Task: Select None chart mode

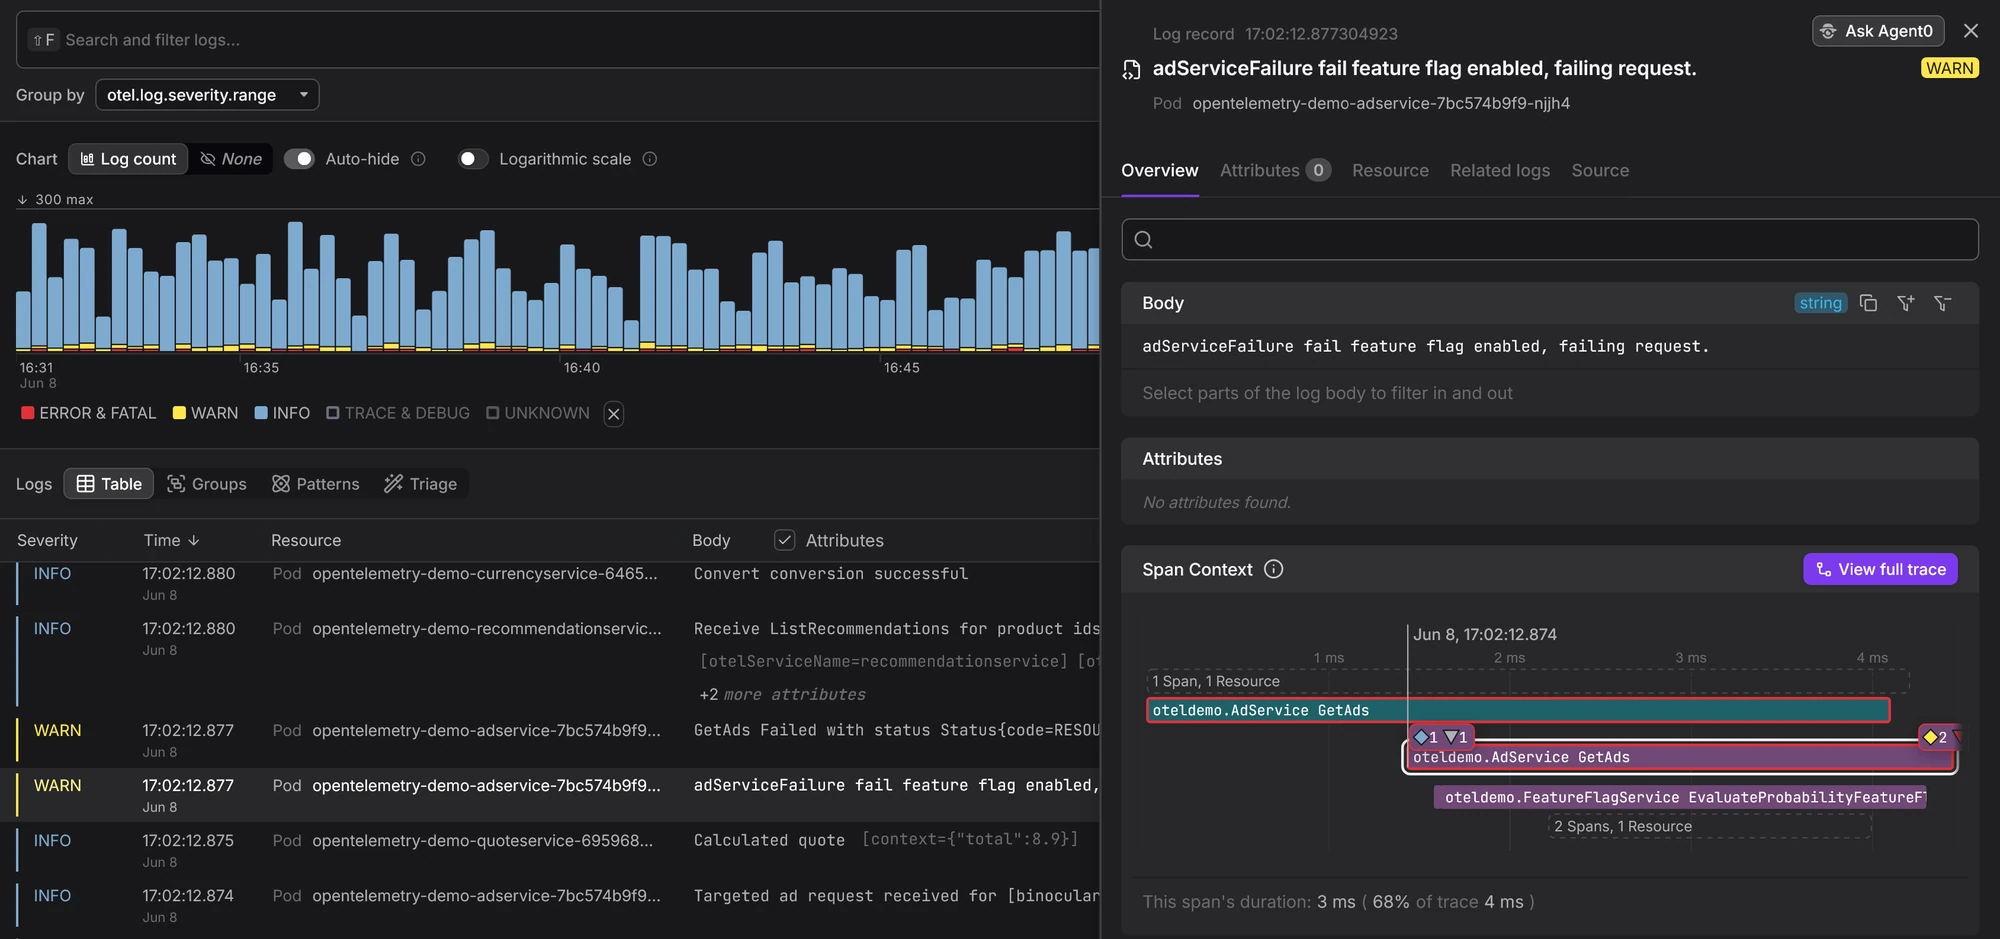Action: pos(231,159)
